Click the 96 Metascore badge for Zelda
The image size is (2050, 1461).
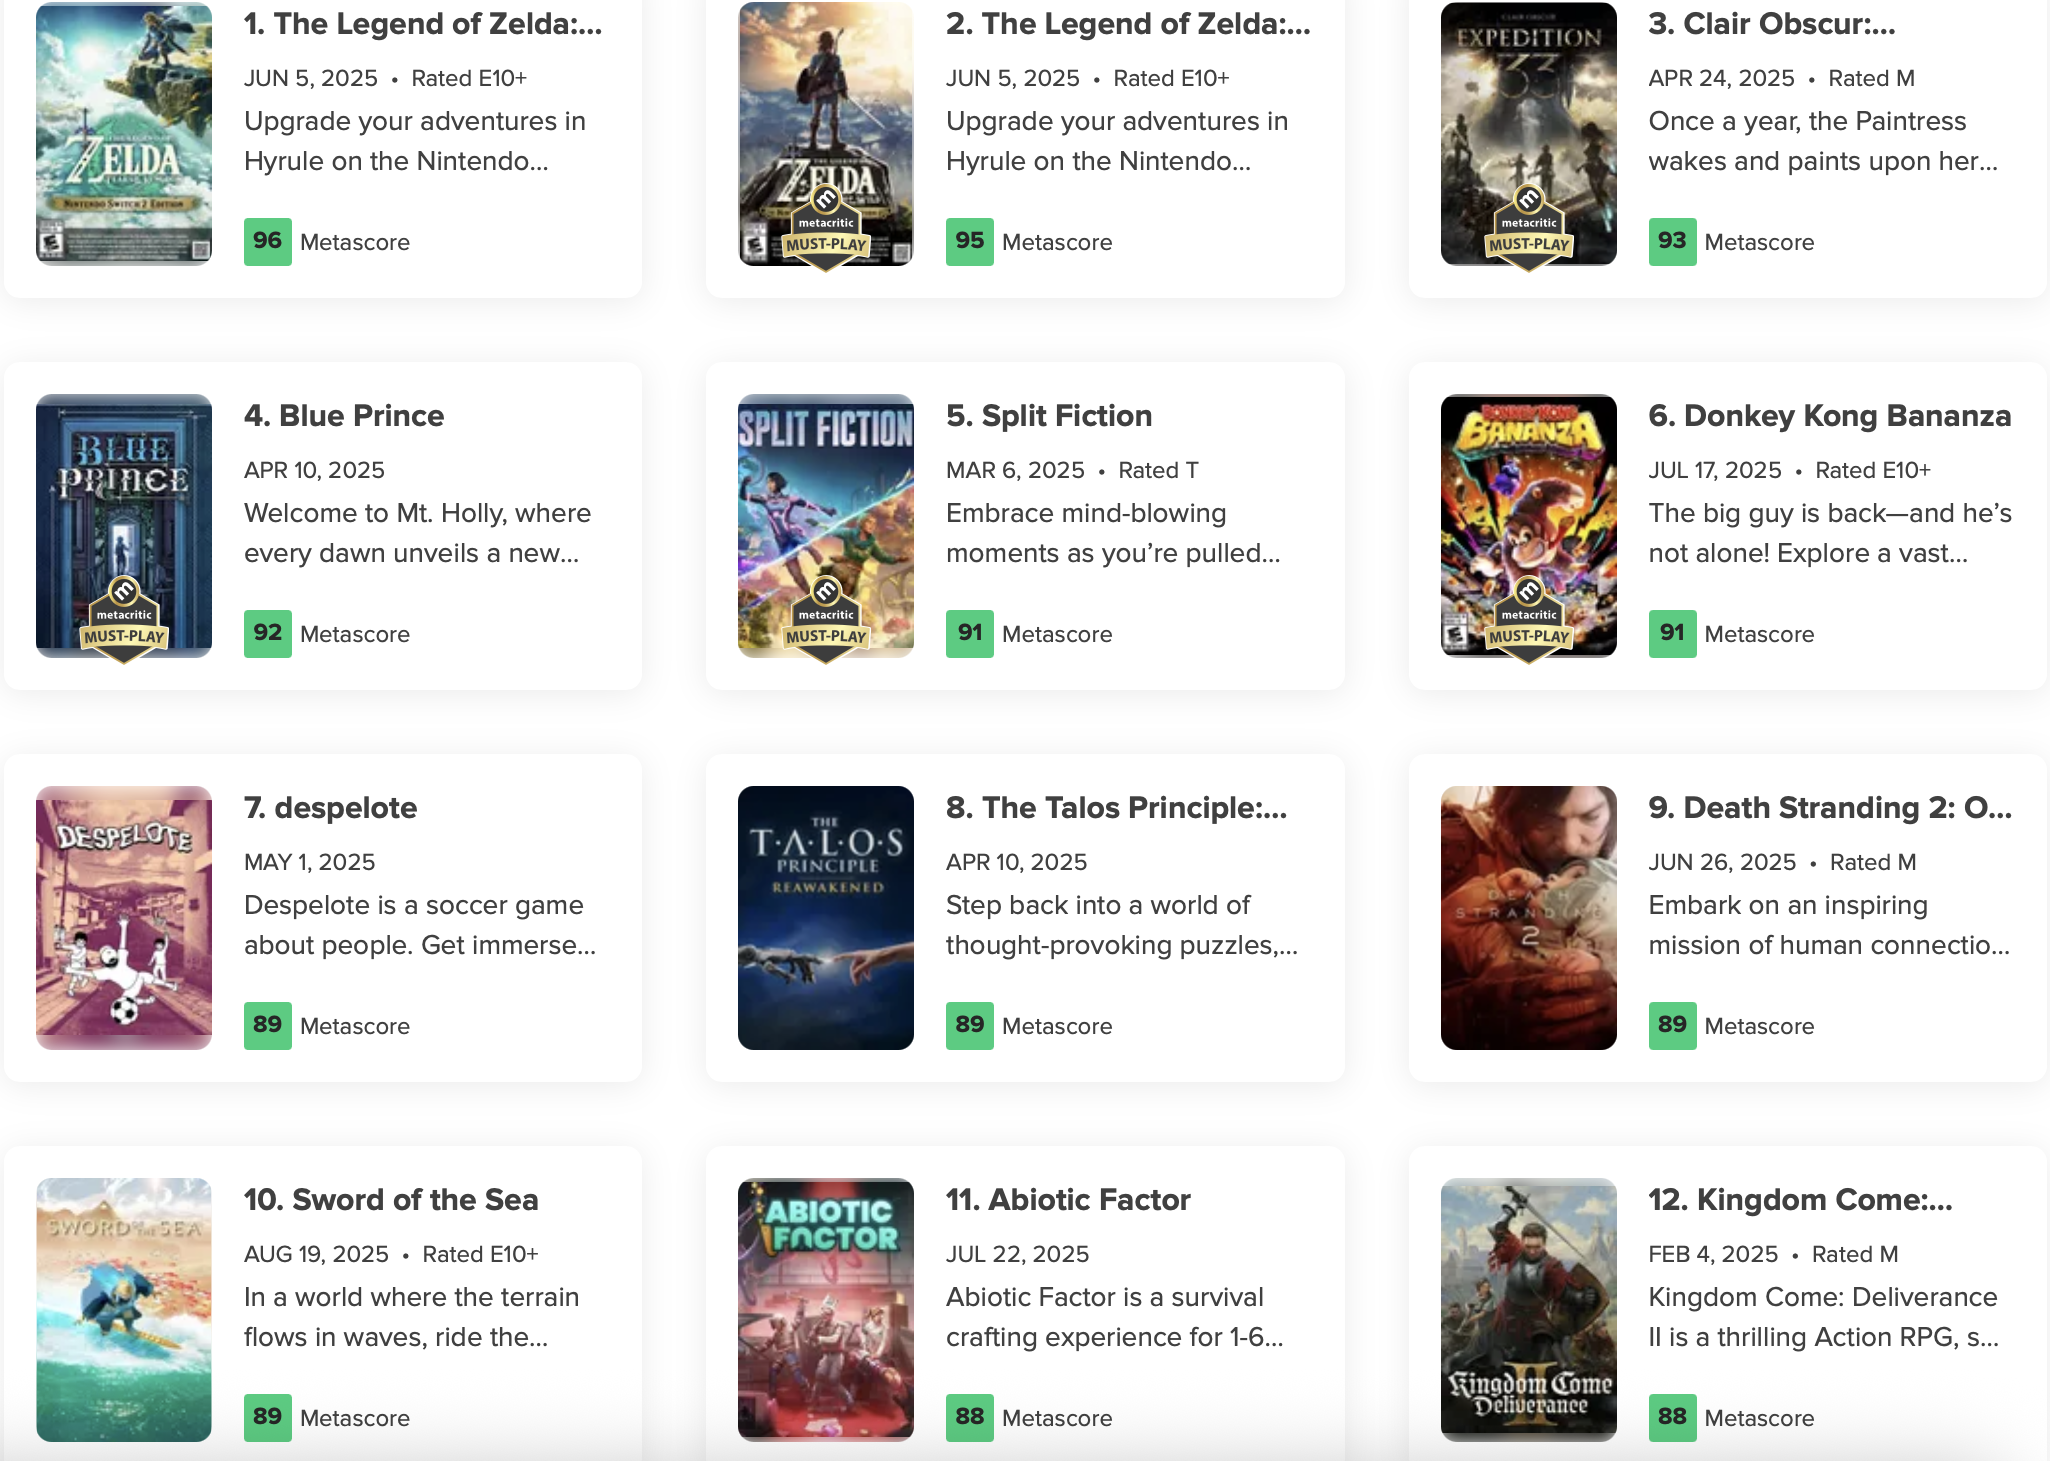coord(267,241)
